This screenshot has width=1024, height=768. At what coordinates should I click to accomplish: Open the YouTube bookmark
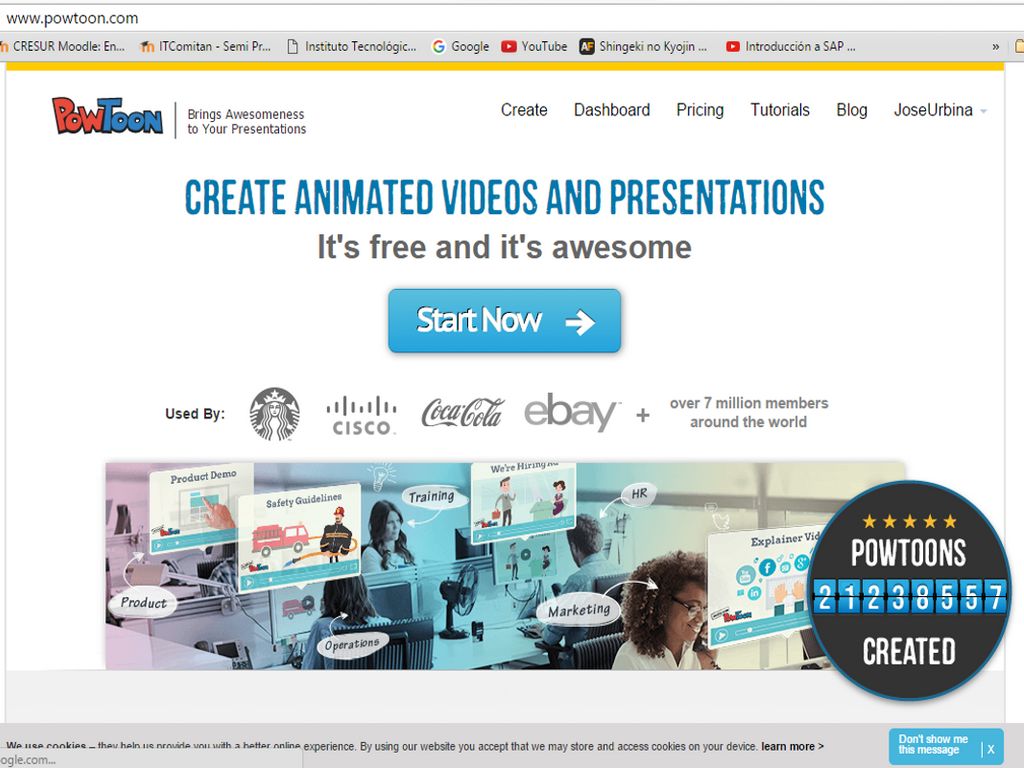tap(534, 46)
